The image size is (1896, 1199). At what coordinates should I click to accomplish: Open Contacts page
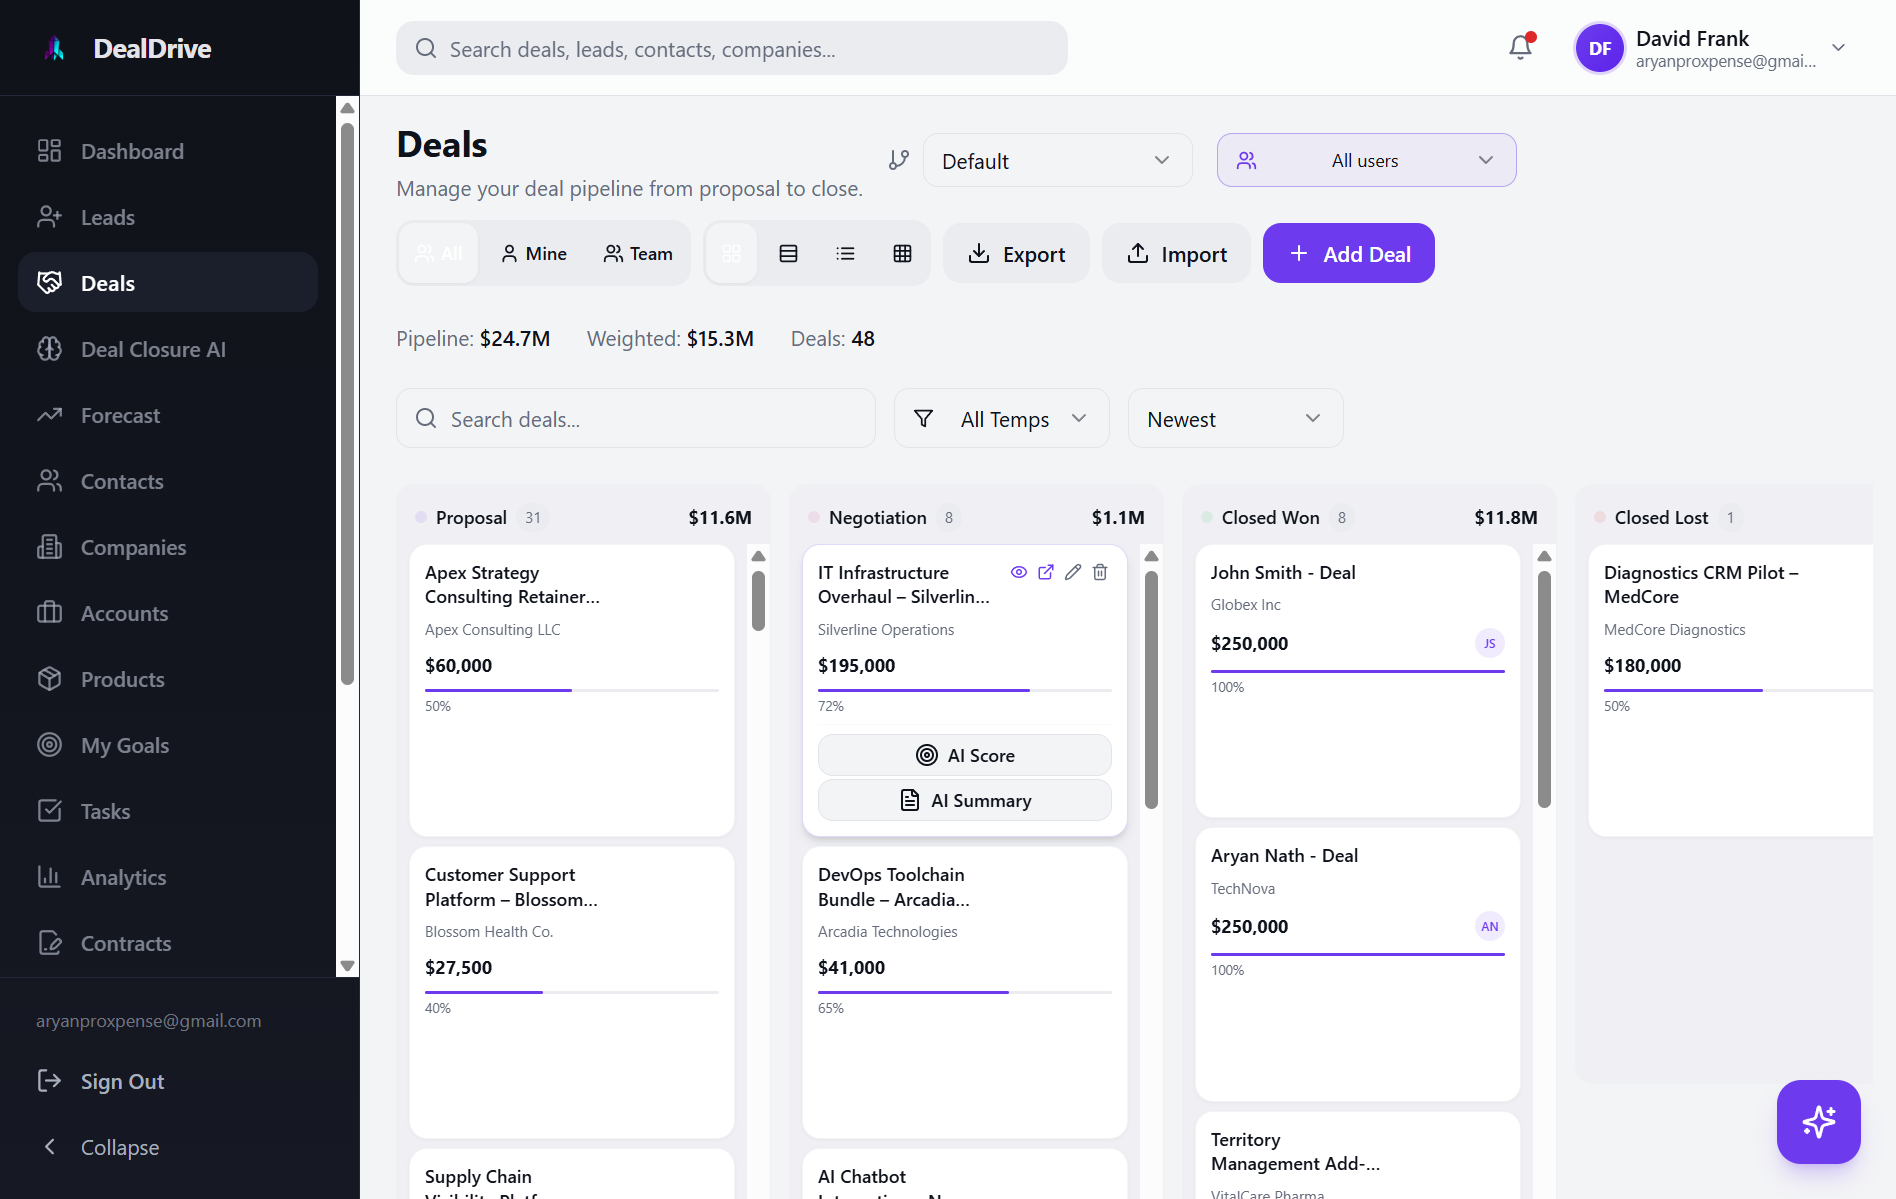168,481
